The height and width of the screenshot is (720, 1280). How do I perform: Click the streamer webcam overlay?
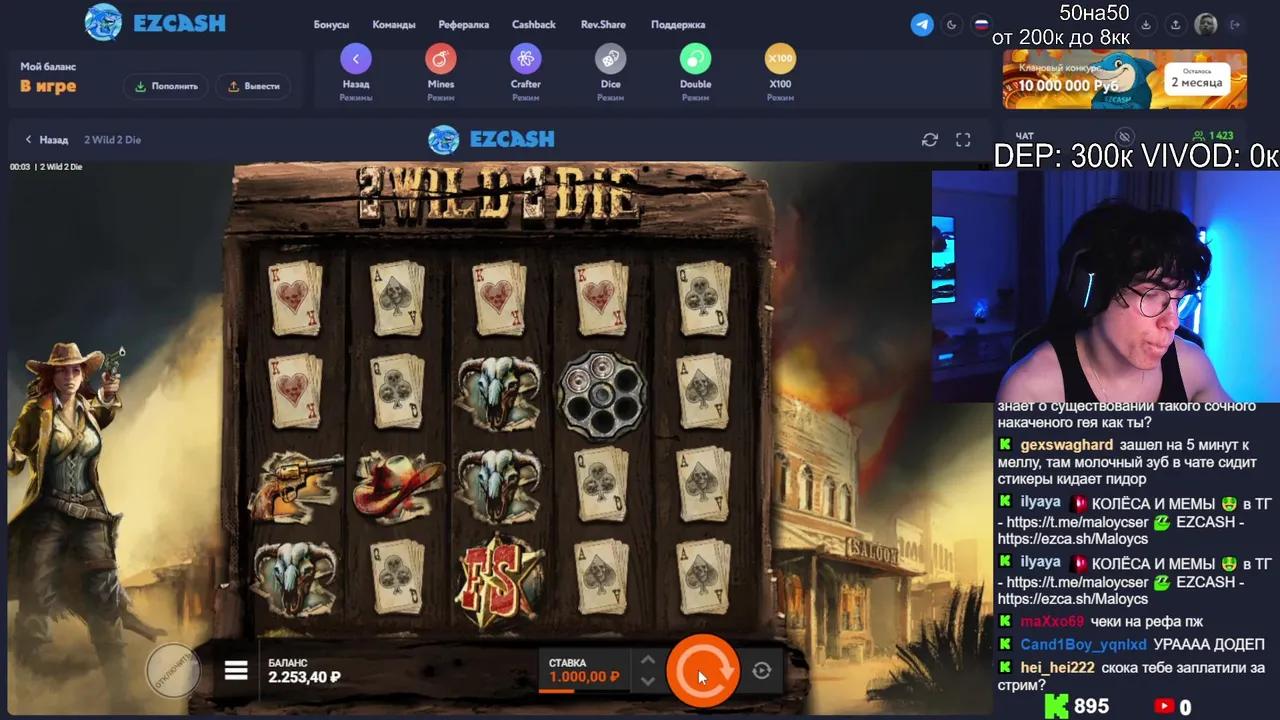[x=1106, y=286]
